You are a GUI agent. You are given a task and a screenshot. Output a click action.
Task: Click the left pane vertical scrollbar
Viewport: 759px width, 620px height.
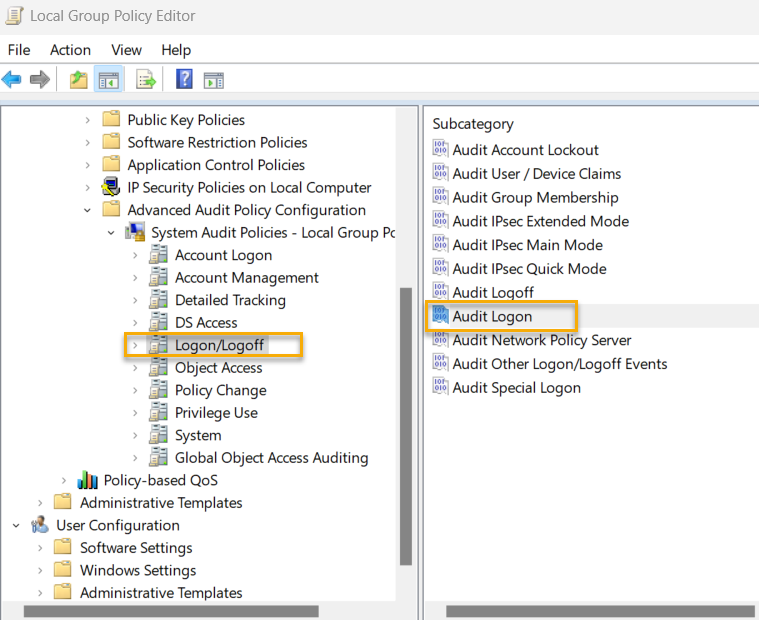click(x=406, y=430)
